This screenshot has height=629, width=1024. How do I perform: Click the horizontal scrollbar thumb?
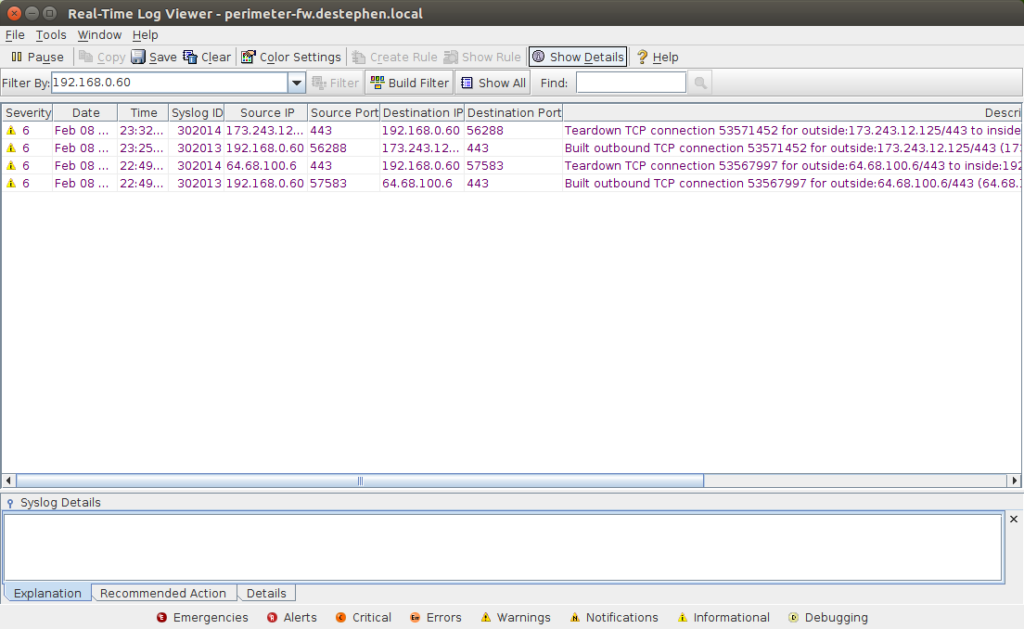[x=360, y=481]
